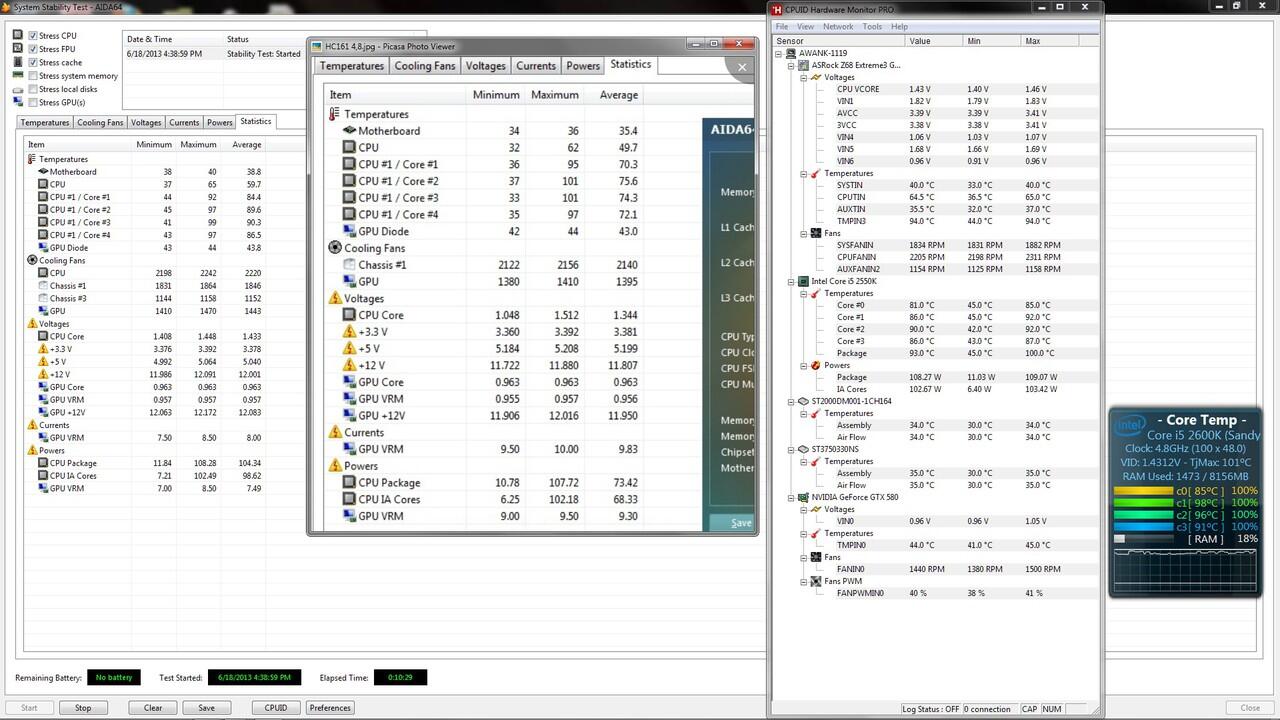
Task: Collapse the ASRock Fans node in HWMonitor
Action: pyautogui.click(x=803, y=233)
